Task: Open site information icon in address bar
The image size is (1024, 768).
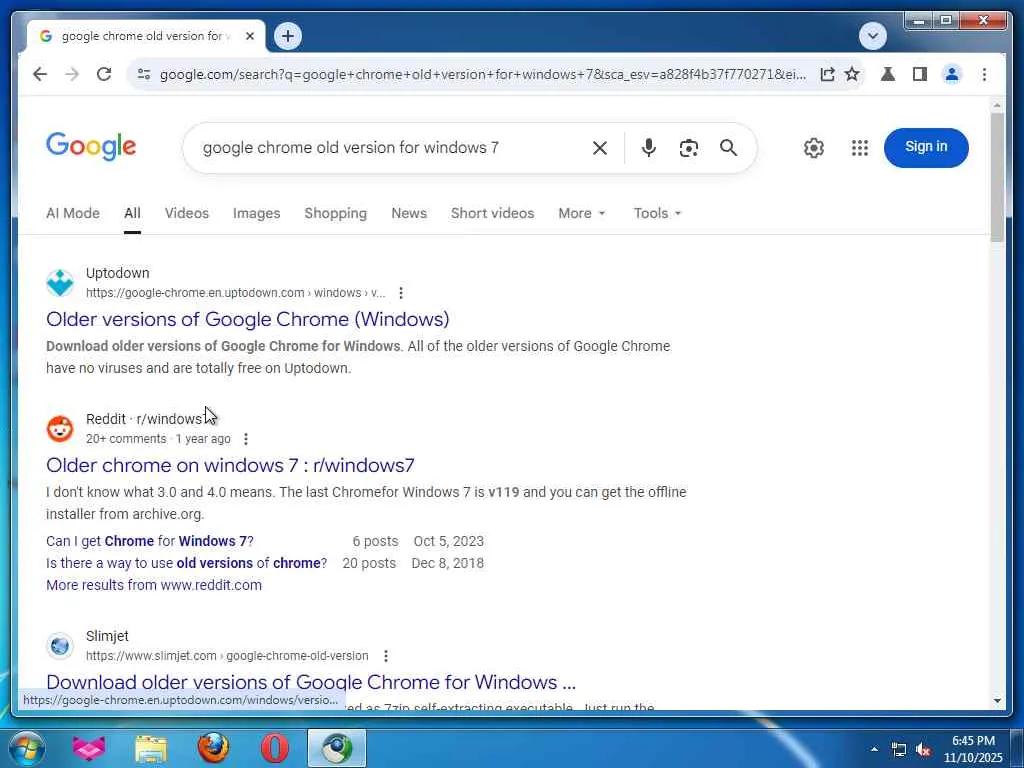Action: point(144,74)
